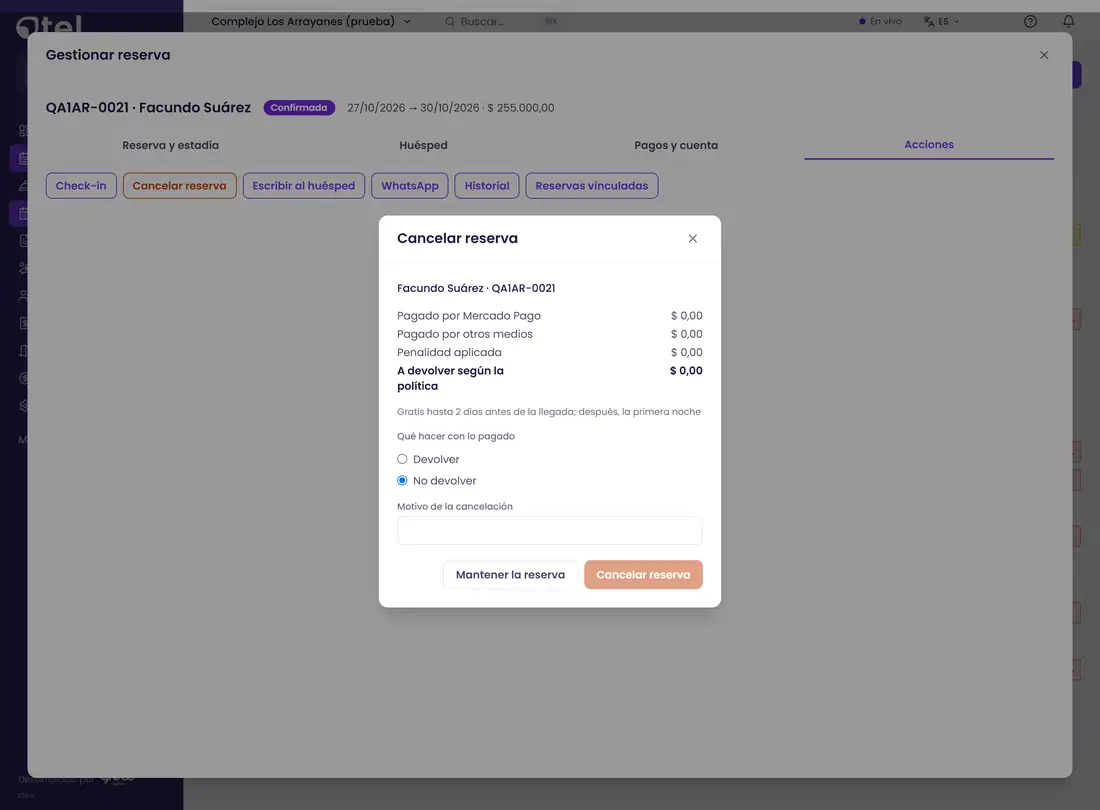
Task: Open the ES language dropdown
Action: pyautogui.click(x=948, y=22)
